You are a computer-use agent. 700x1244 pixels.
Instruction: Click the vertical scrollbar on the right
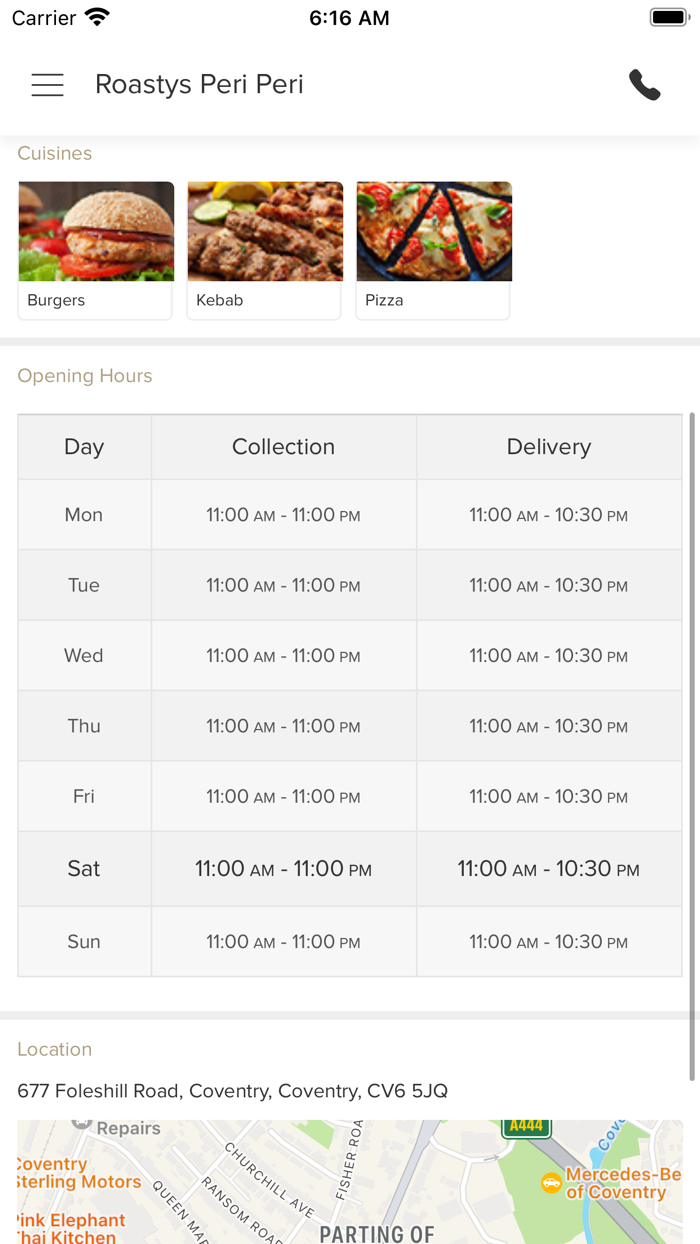click(x=692, y=745)
